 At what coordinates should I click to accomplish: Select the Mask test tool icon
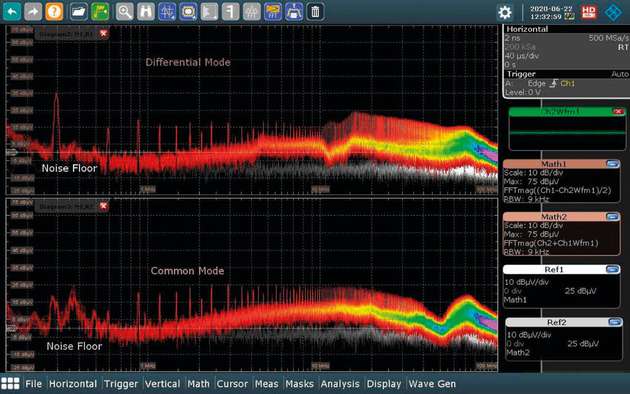coord(188,12)
